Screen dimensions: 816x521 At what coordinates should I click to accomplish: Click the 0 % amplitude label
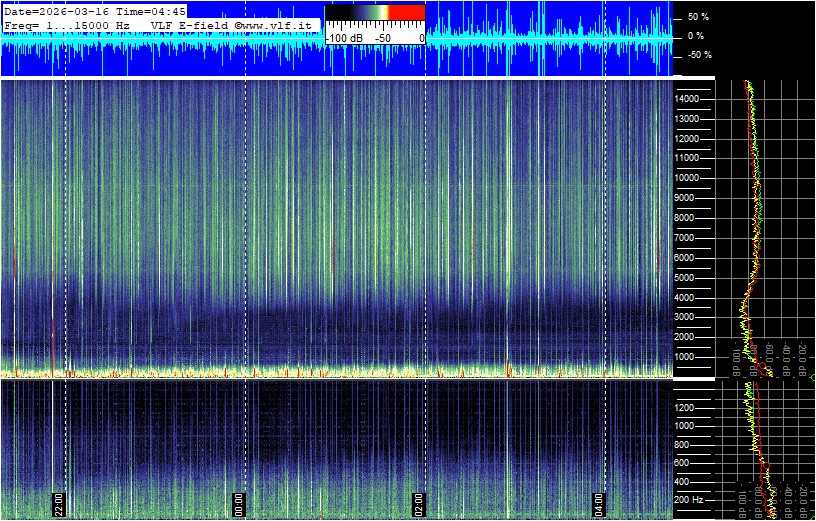coord(695,36)
